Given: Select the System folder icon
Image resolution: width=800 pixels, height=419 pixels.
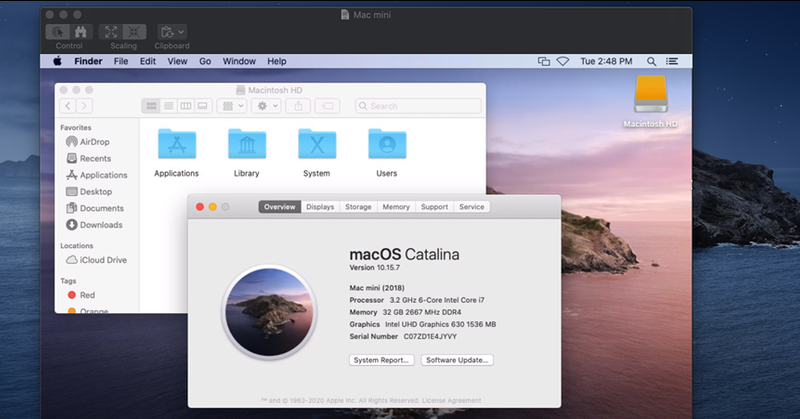Looking at the screenshot, I should 317,144.
